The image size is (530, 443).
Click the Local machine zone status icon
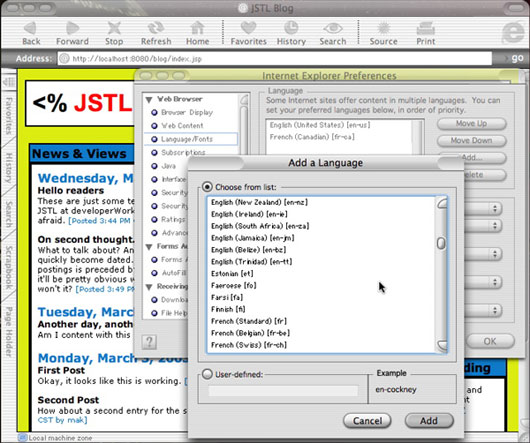(x=22, y=438)
